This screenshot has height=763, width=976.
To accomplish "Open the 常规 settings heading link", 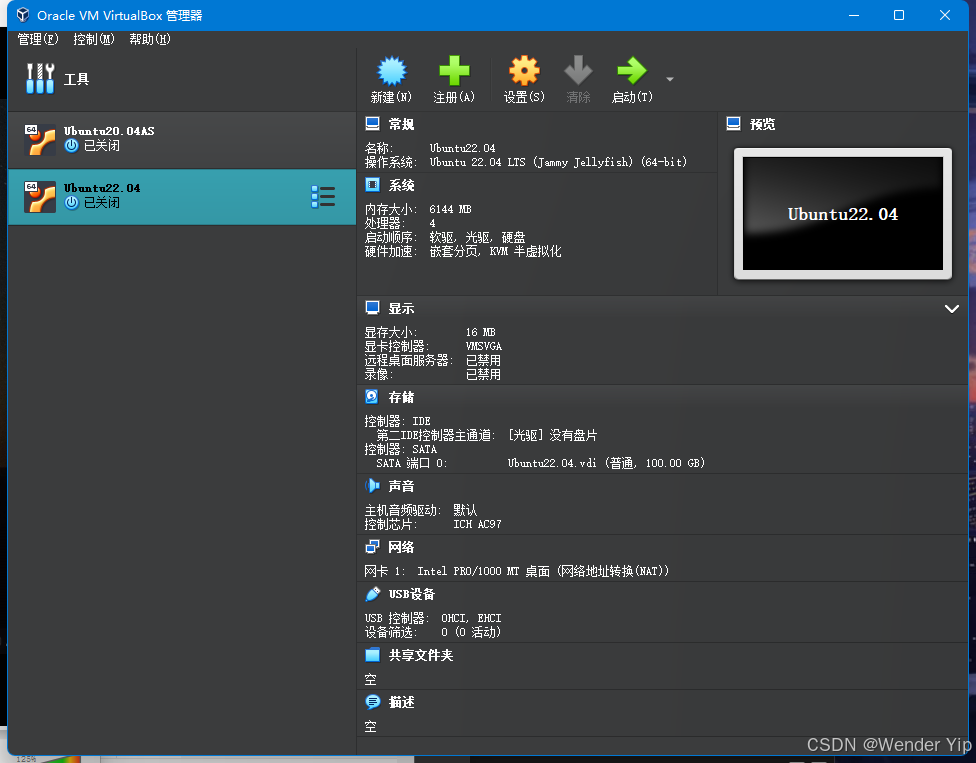I will point(401,124).
